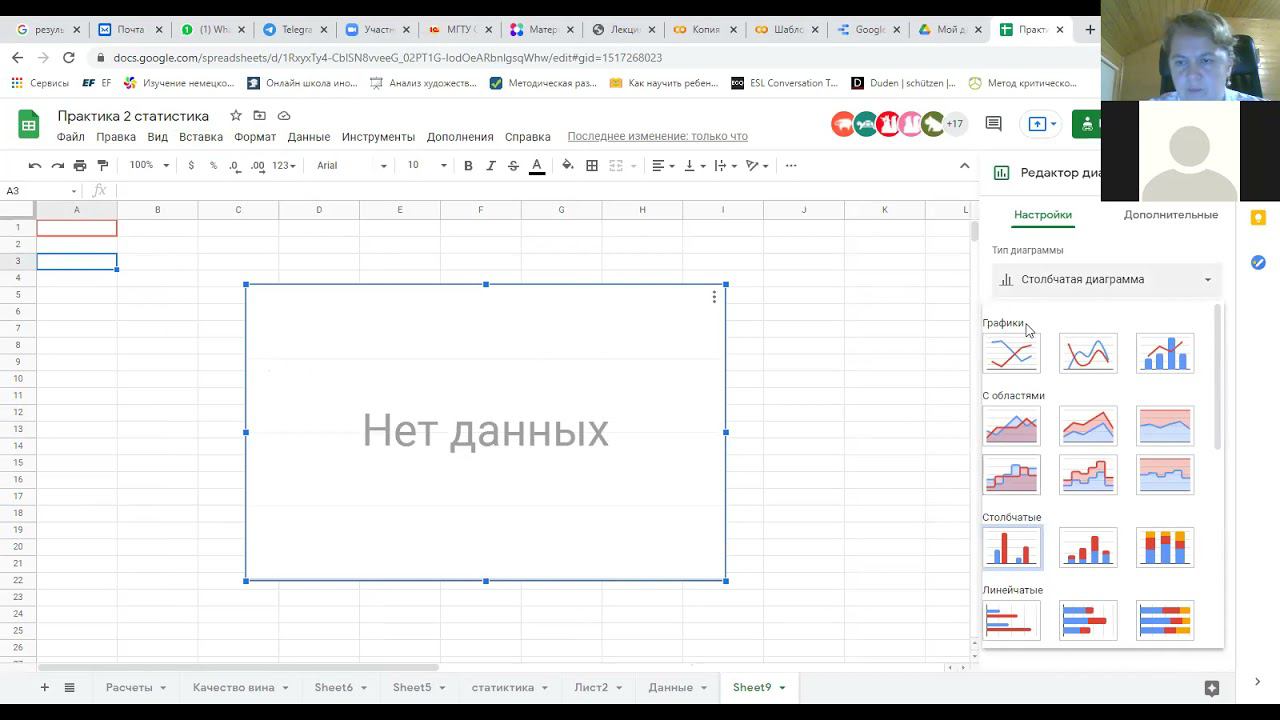Open the text color picker
This screenshot has width=1280, height=720.
click(x=537, y=165)
